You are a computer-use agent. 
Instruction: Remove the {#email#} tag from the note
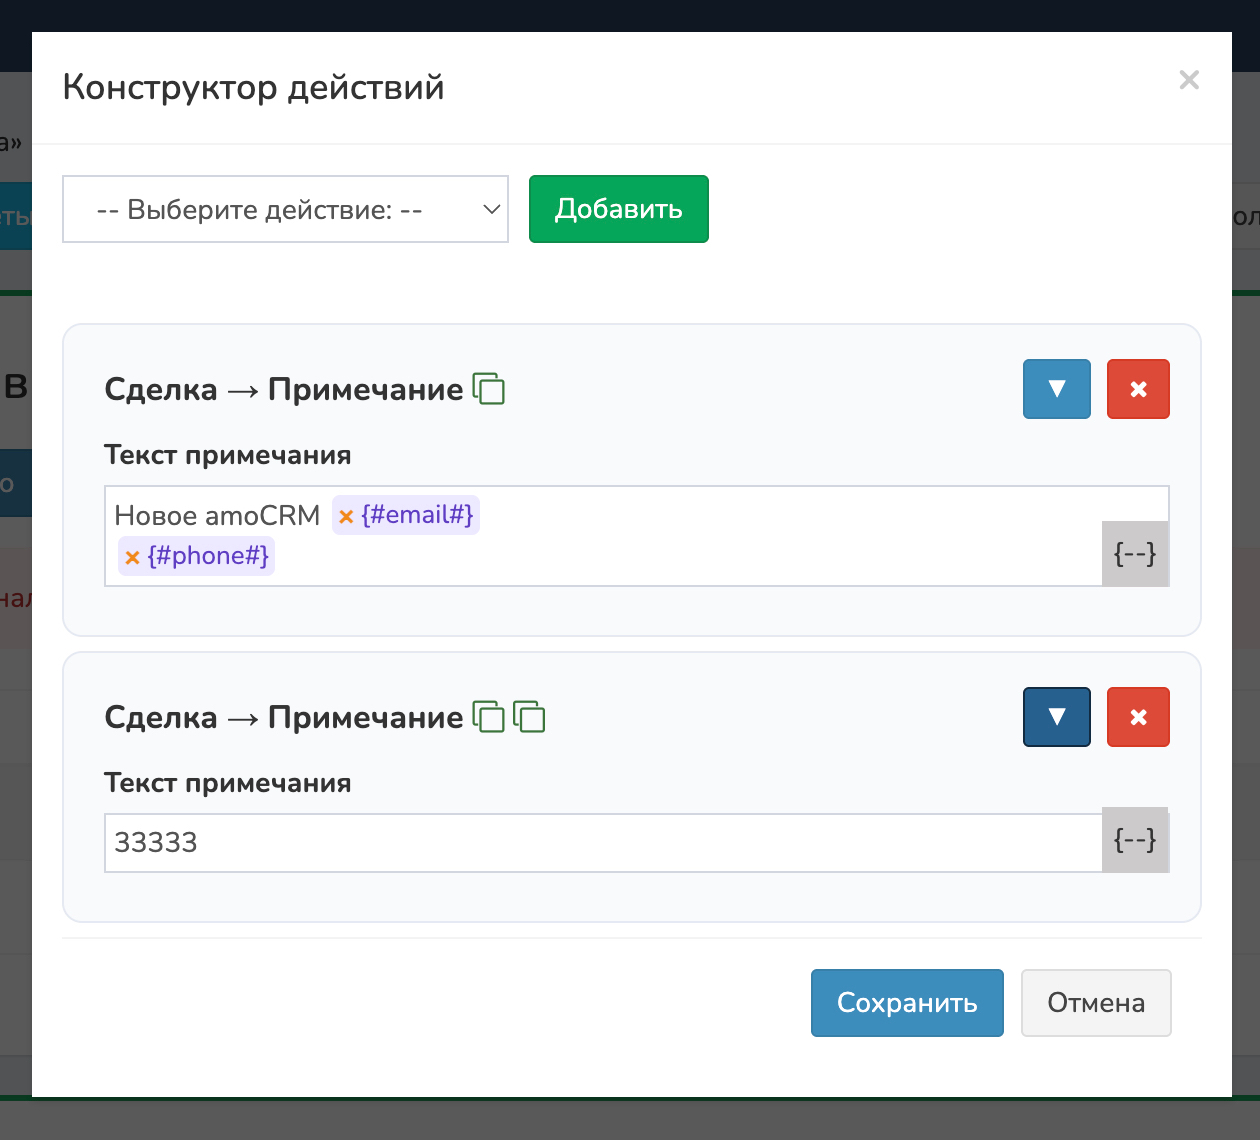(x=346, y=516)
